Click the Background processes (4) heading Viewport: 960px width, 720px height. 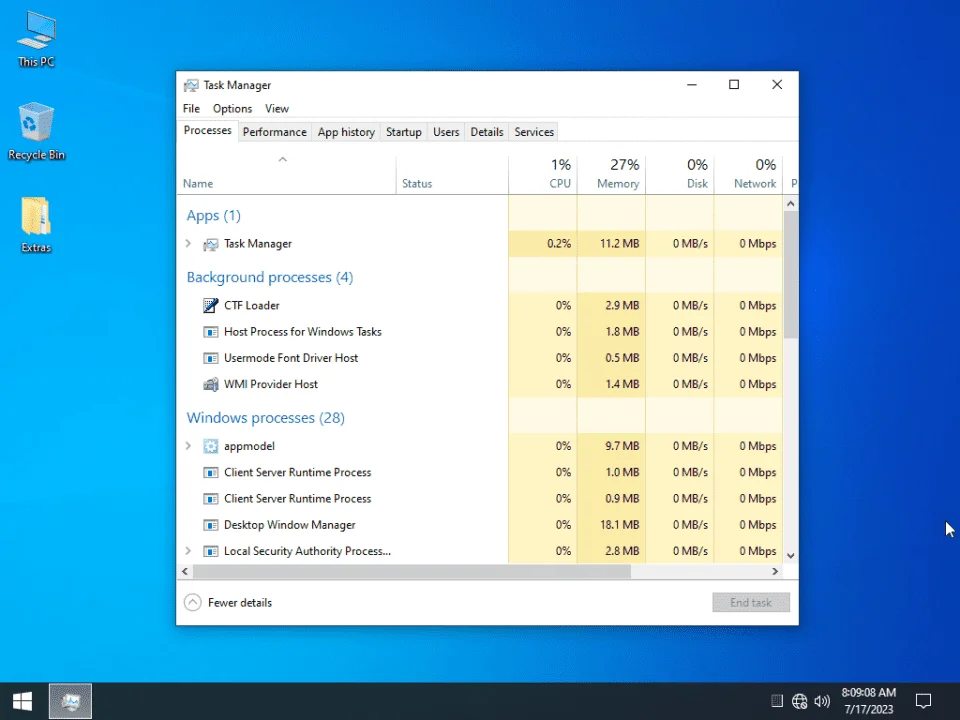[270, 277]
